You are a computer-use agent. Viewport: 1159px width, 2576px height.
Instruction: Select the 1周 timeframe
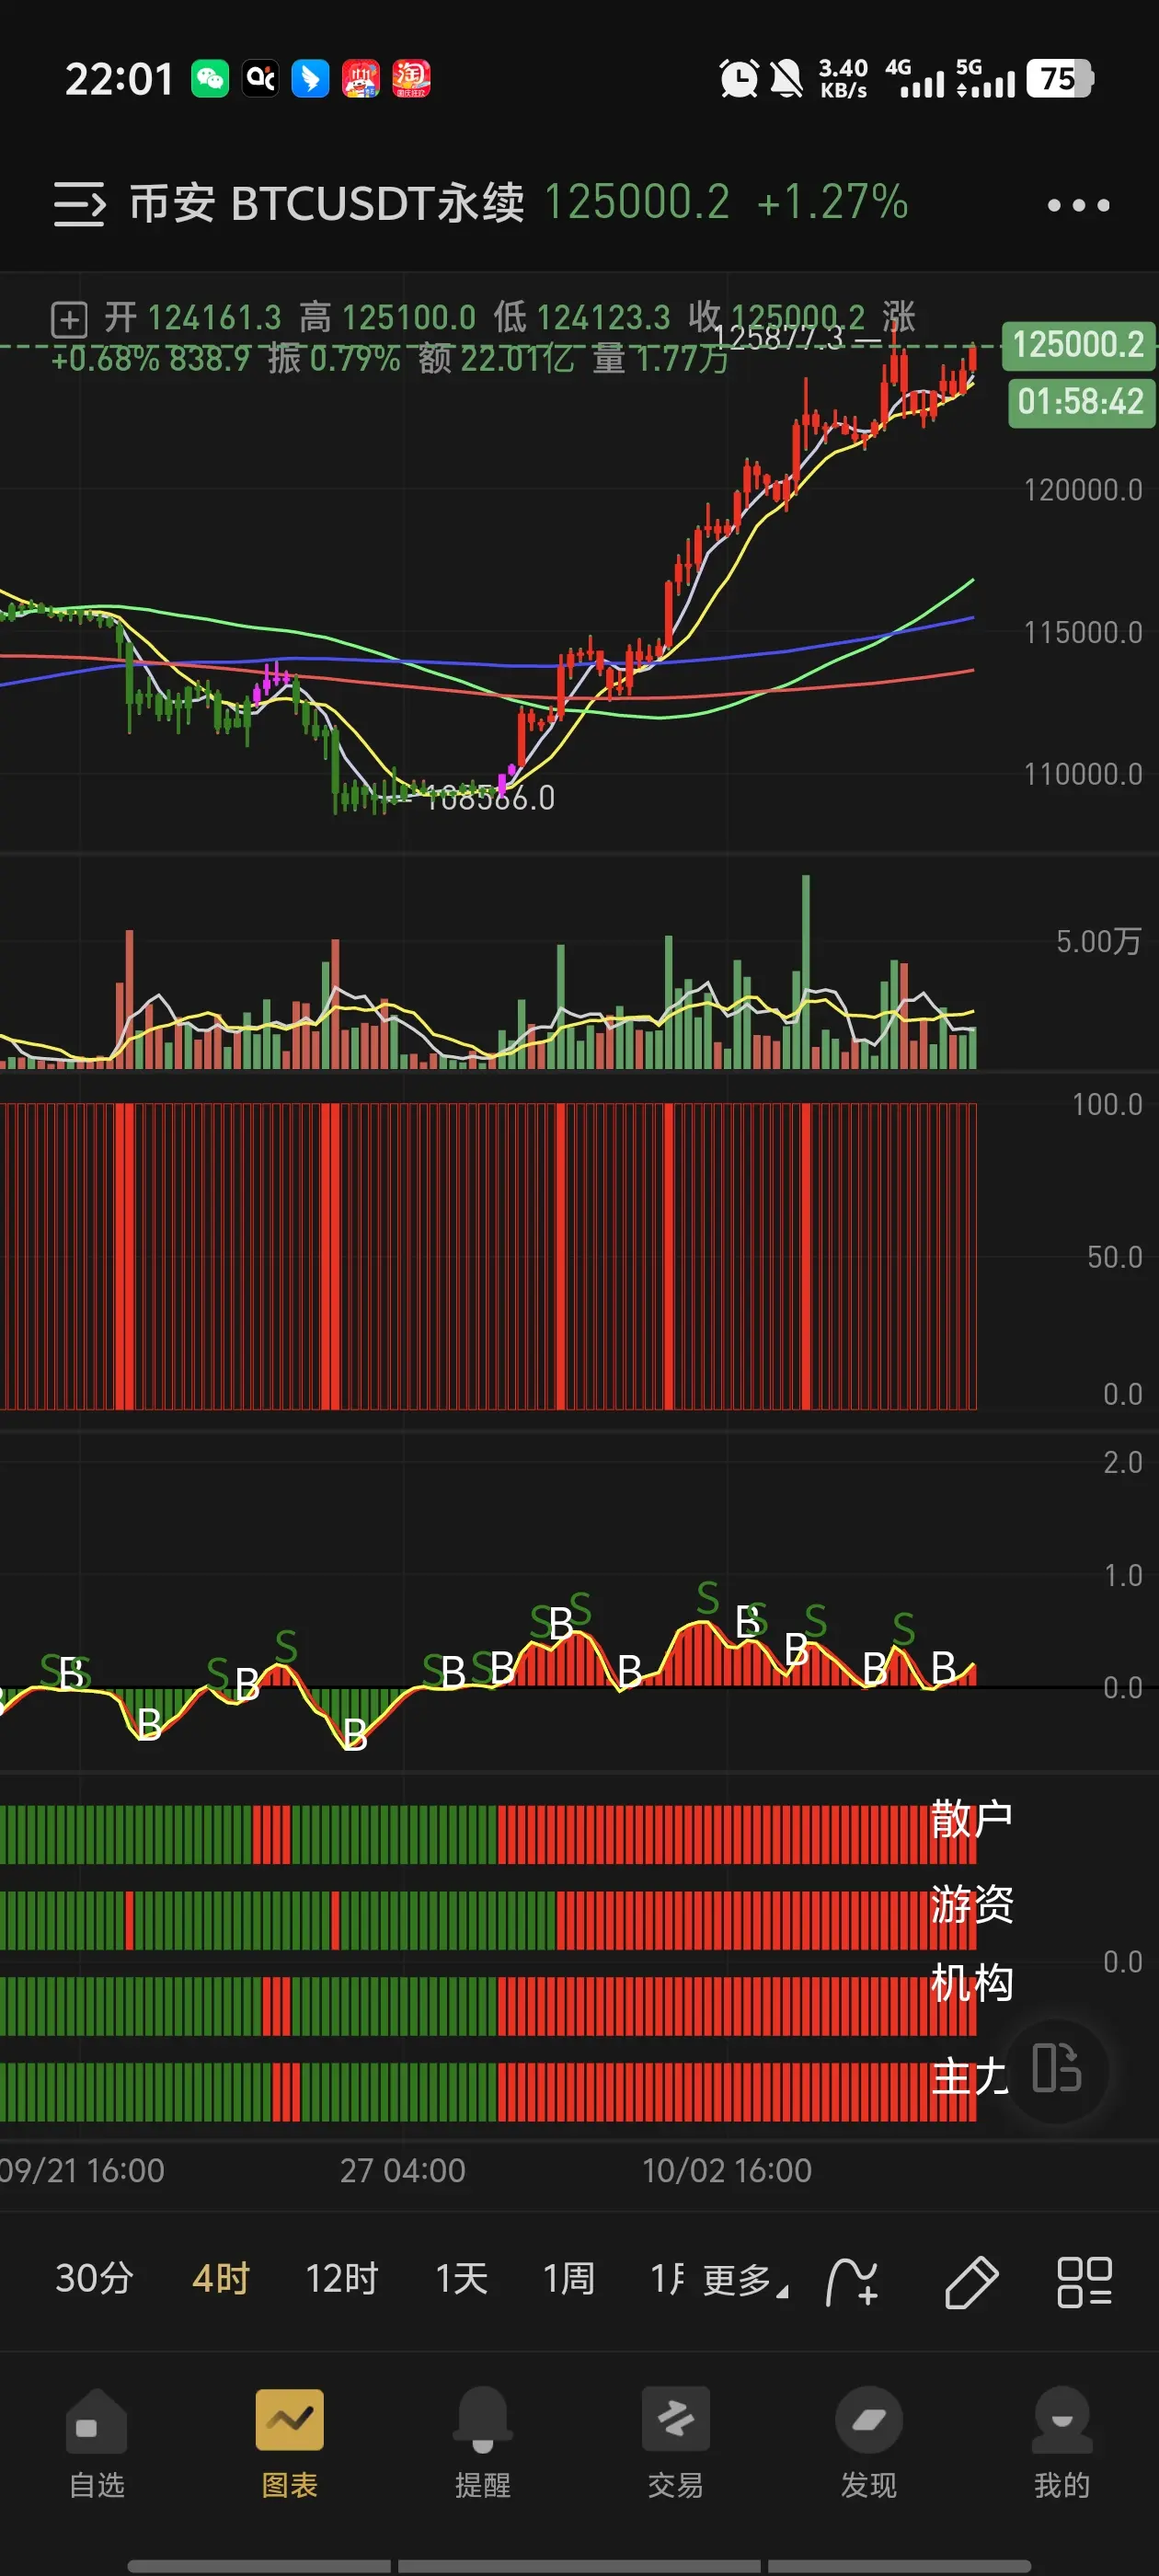(569, 2279)
